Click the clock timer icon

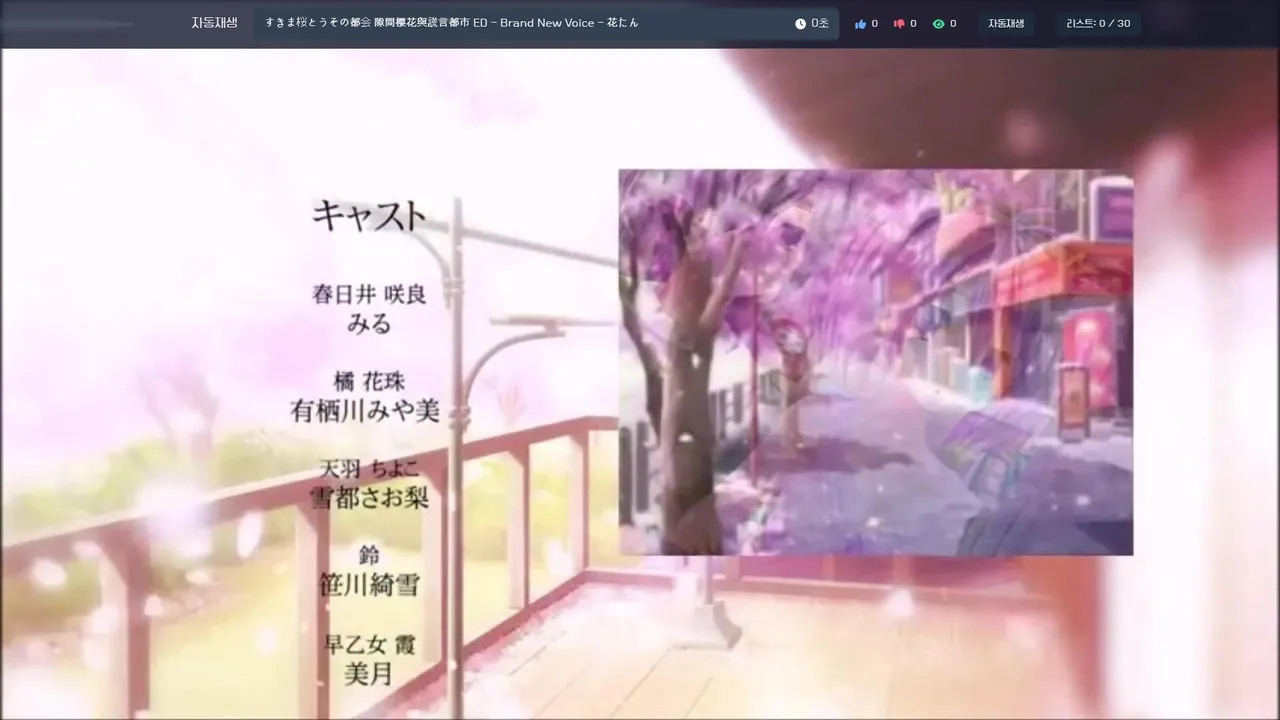click(800, 23)
